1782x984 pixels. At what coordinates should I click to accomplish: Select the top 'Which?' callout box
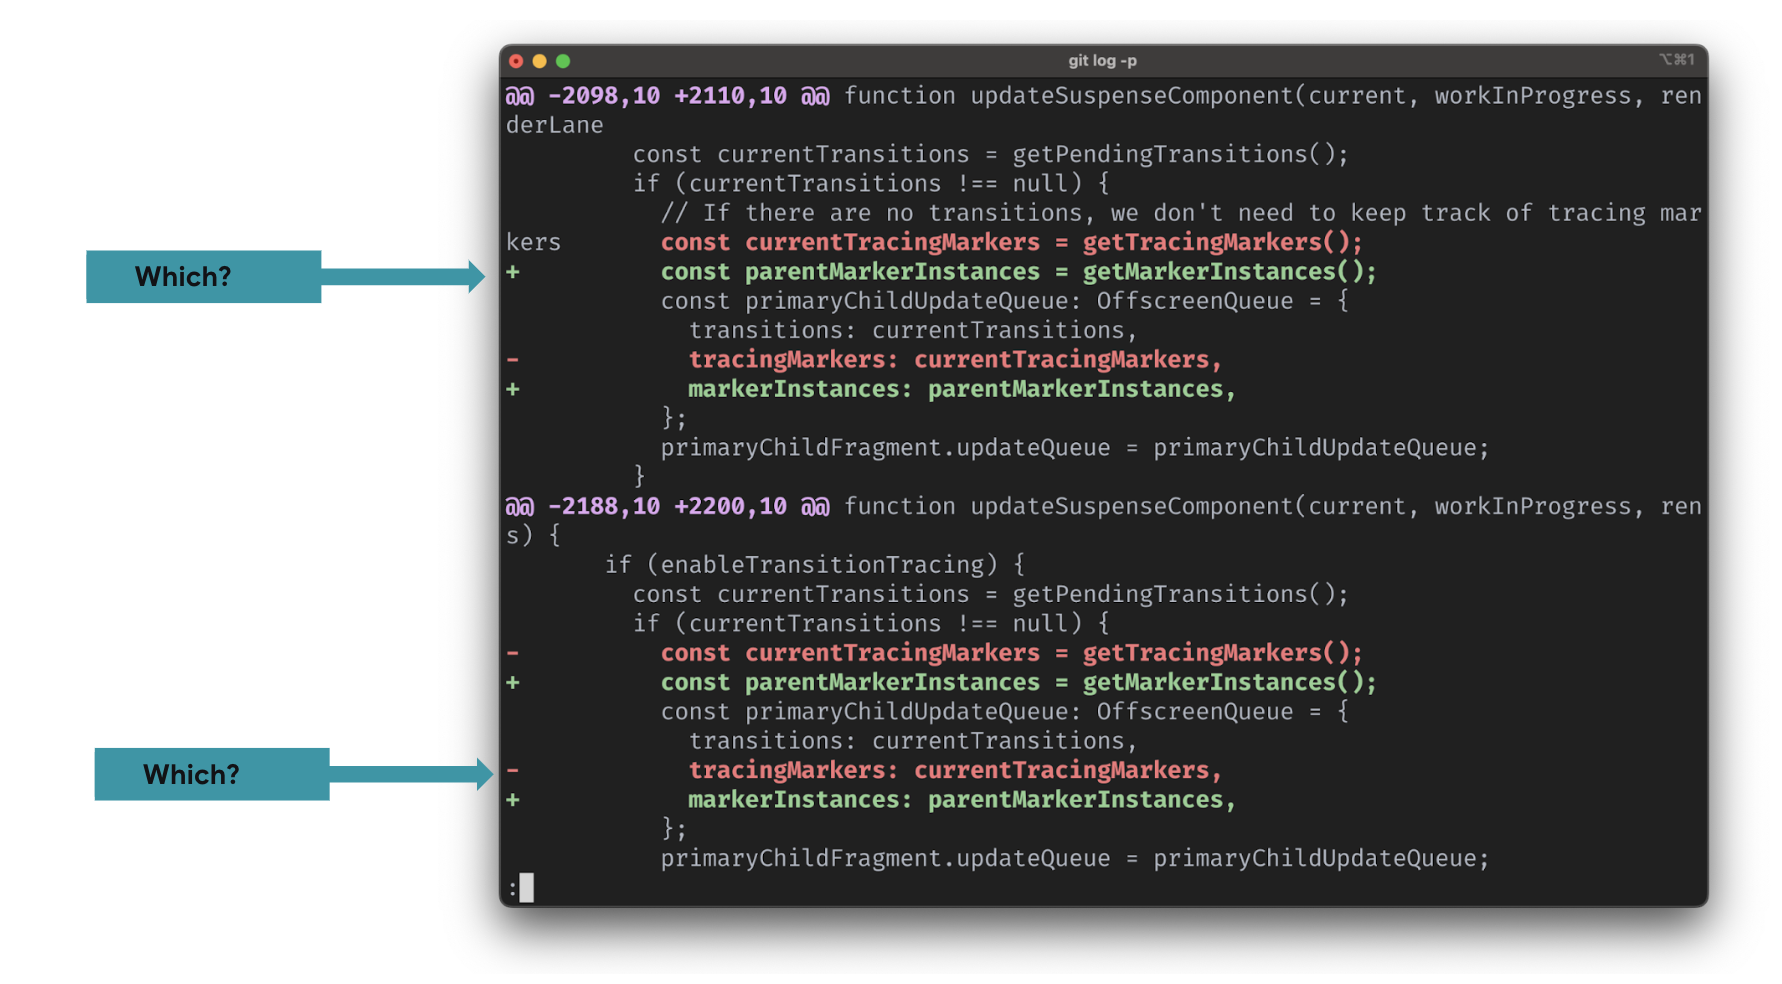point(204,276)
